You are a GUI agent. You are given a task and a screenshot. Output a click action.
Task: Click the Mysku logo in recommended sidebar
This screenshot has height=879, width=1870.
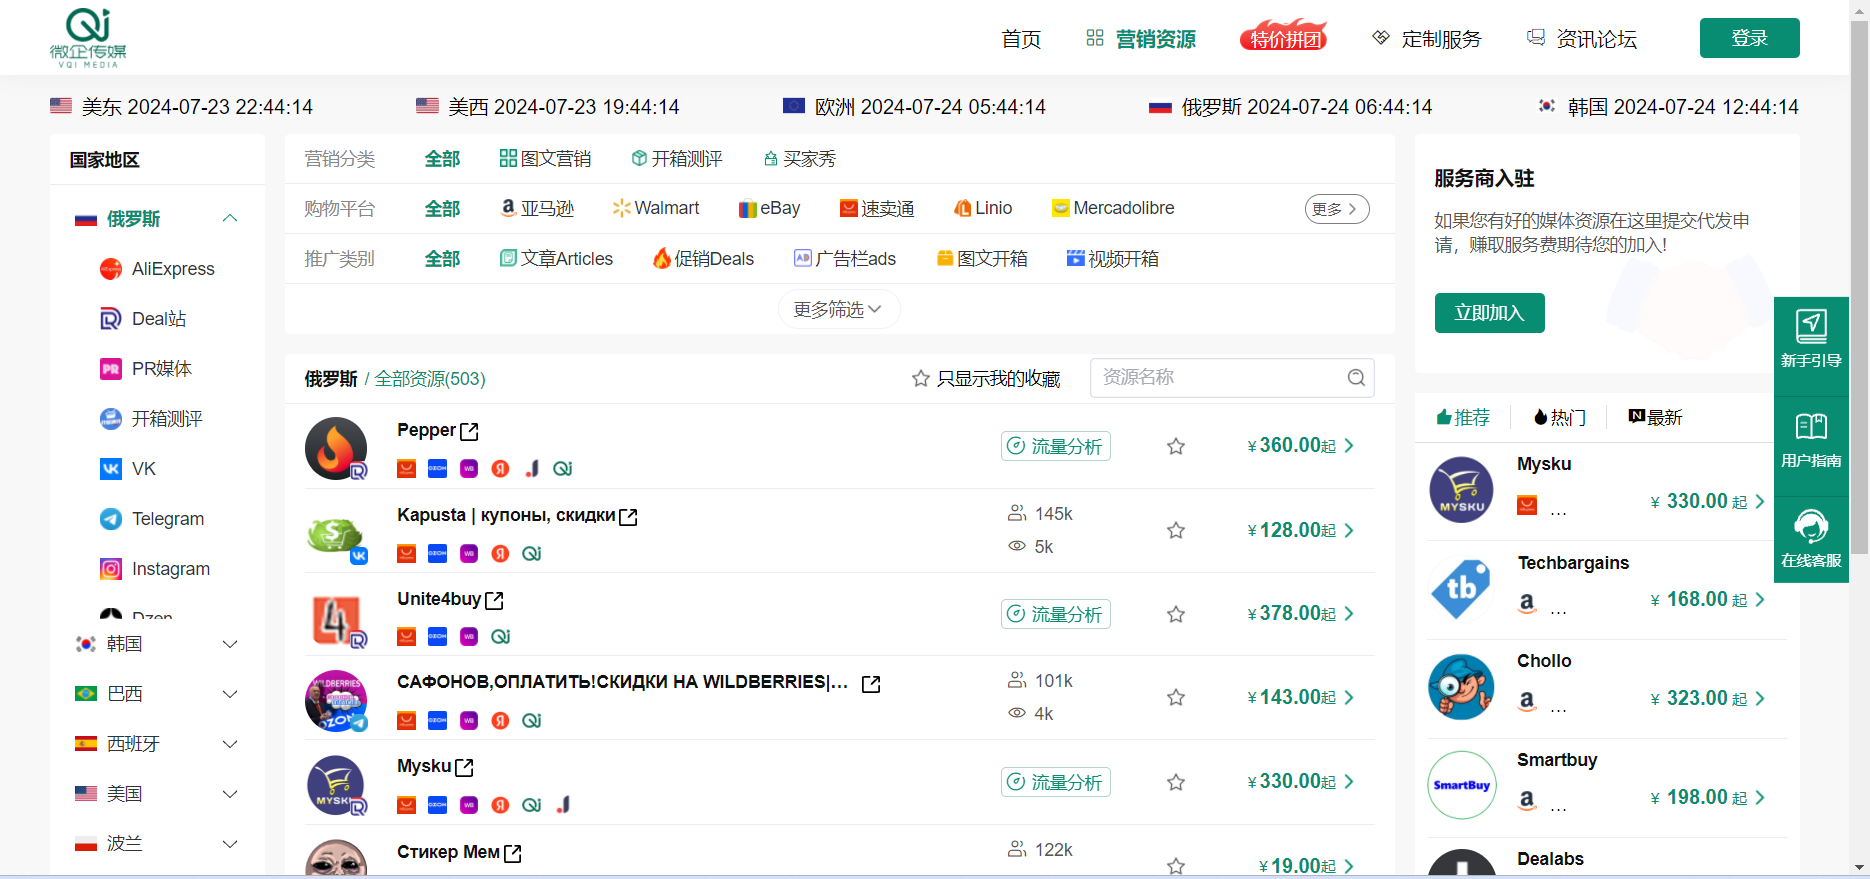pos(1461,490)
